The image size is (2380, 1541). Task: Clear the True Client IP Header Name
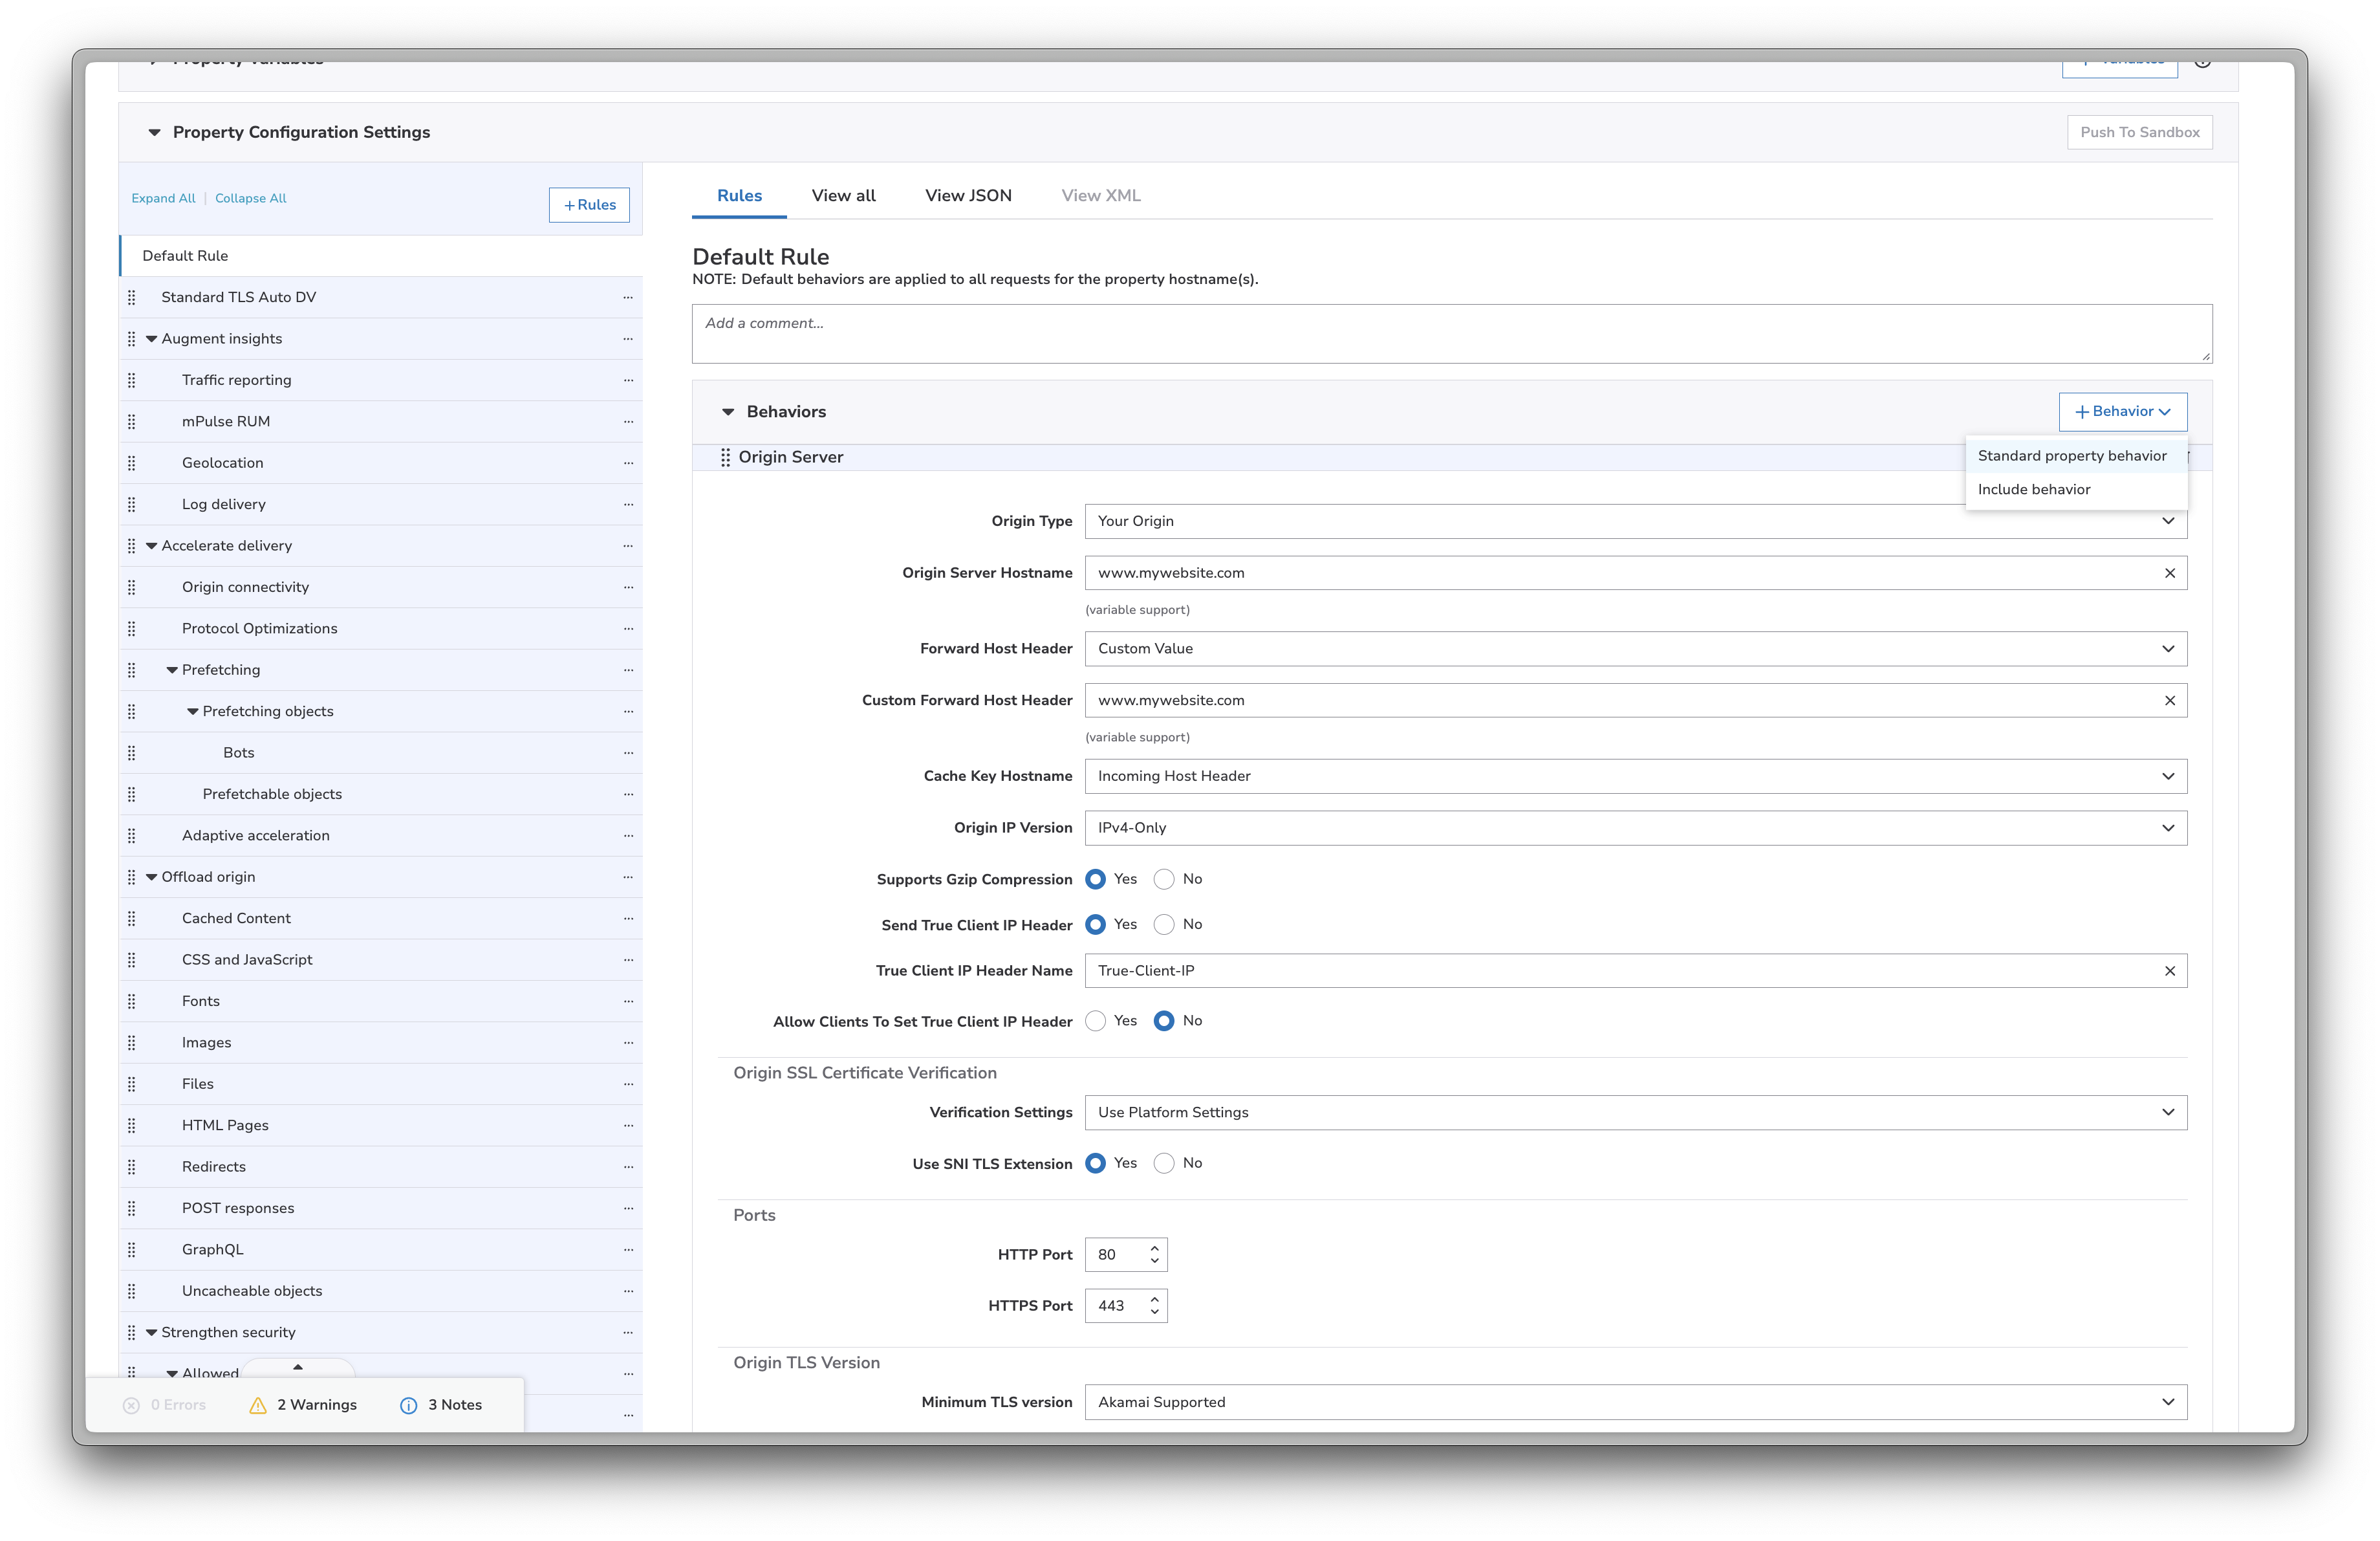2169,971
